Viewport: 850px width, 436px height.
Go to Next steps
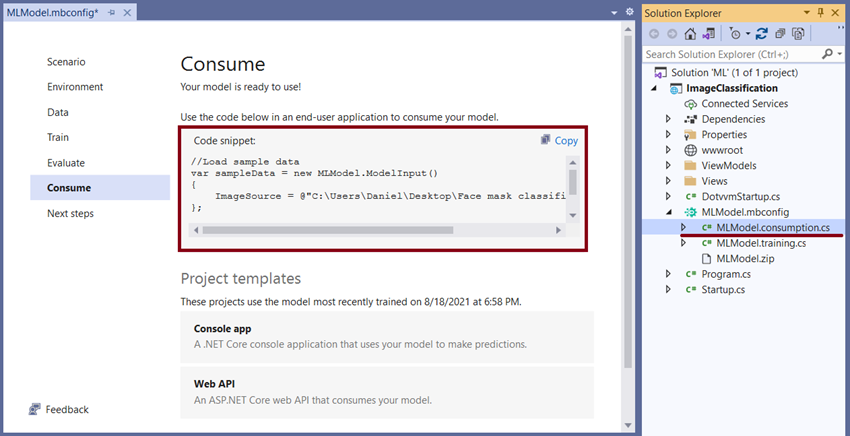70,213
